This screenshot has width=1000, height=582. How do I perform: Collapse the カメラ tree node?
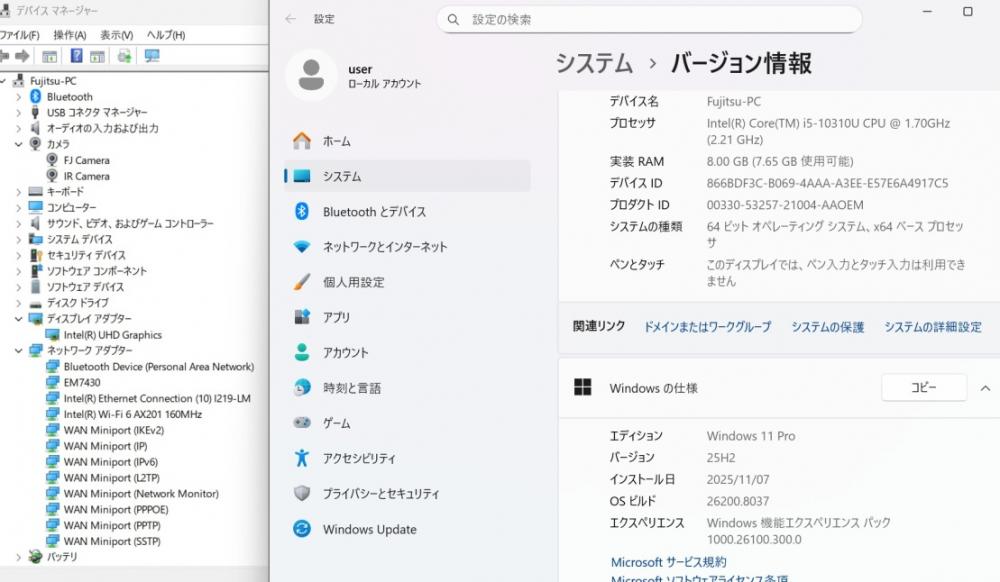coord(18,144)
